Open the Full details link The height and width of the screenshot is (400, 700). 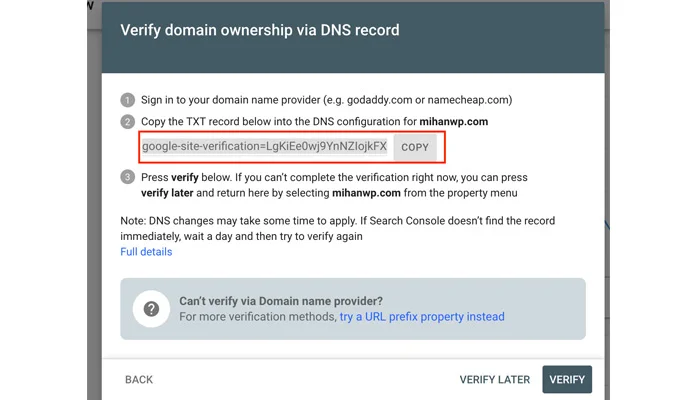pos(146,252)
